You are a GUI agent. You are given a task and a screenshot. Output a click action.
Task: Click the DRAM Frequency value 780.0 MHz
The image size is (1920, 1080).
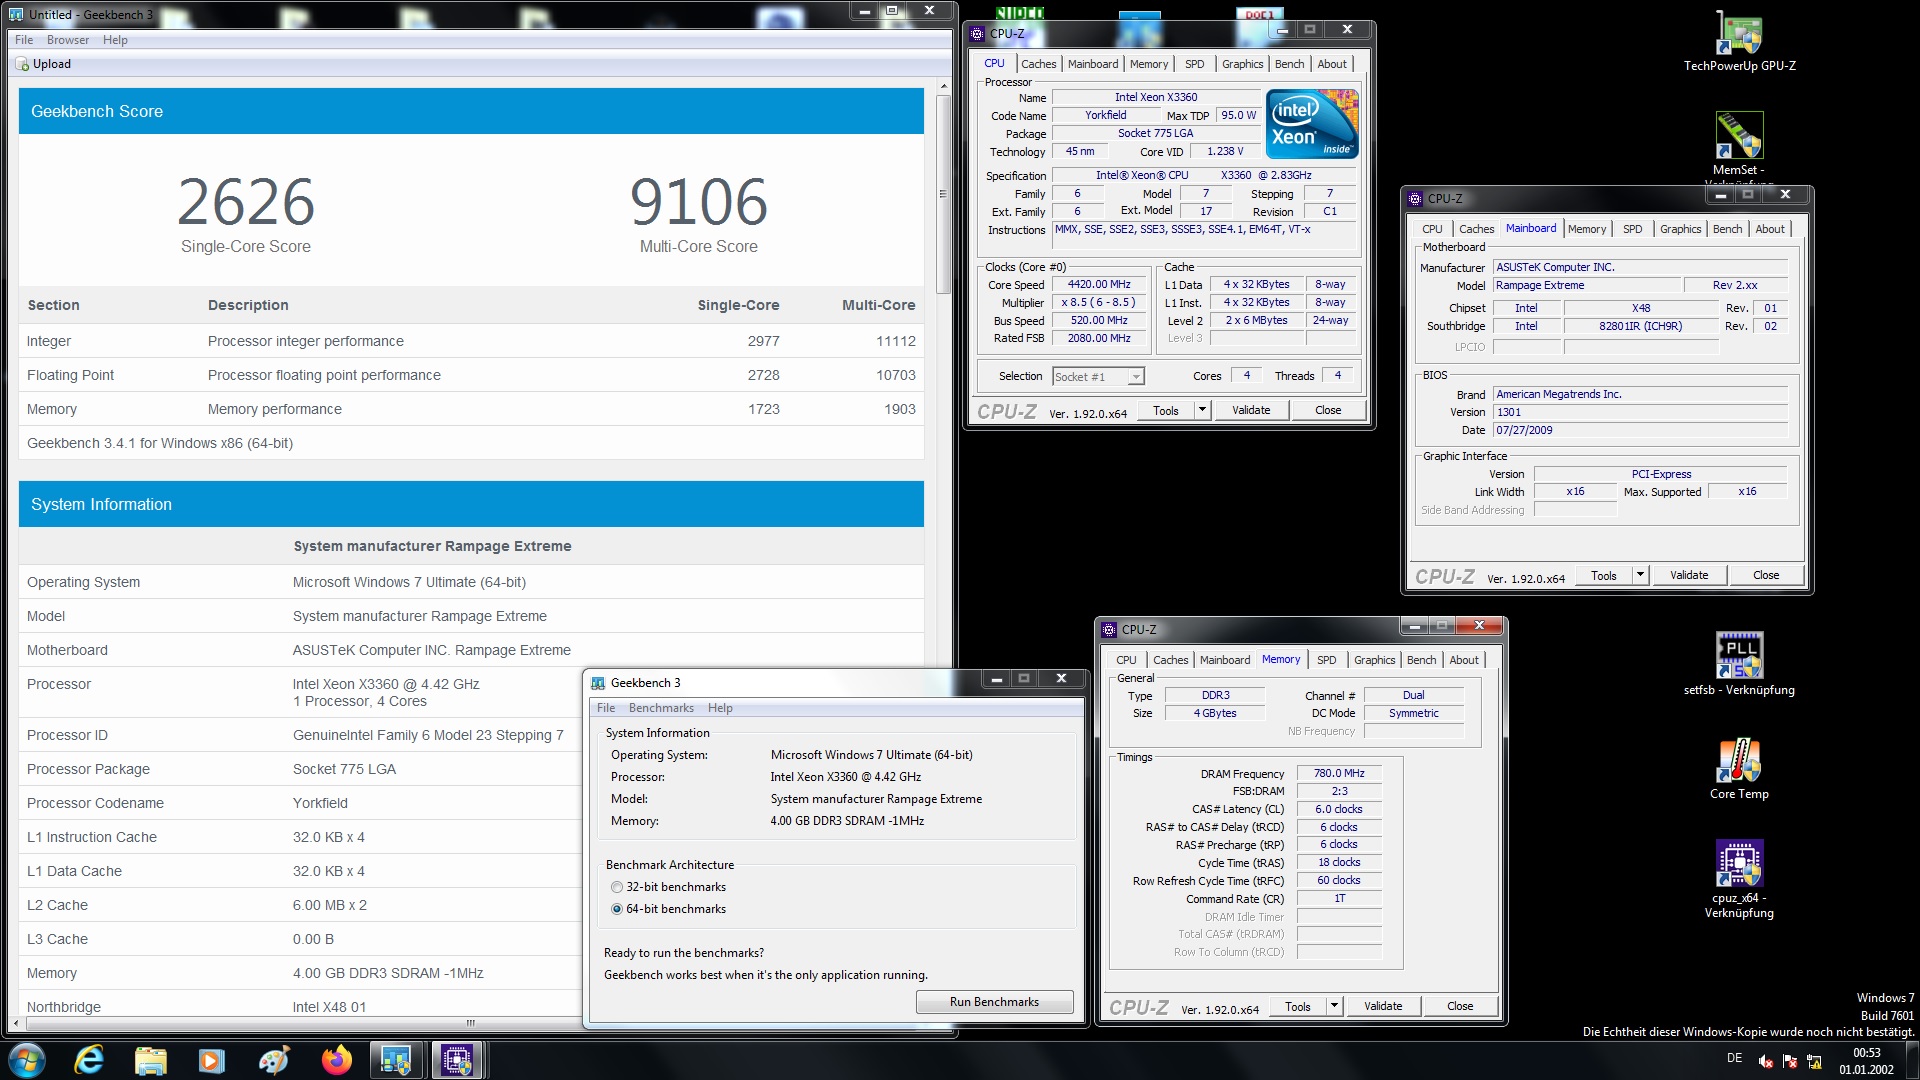(1339, 774)
